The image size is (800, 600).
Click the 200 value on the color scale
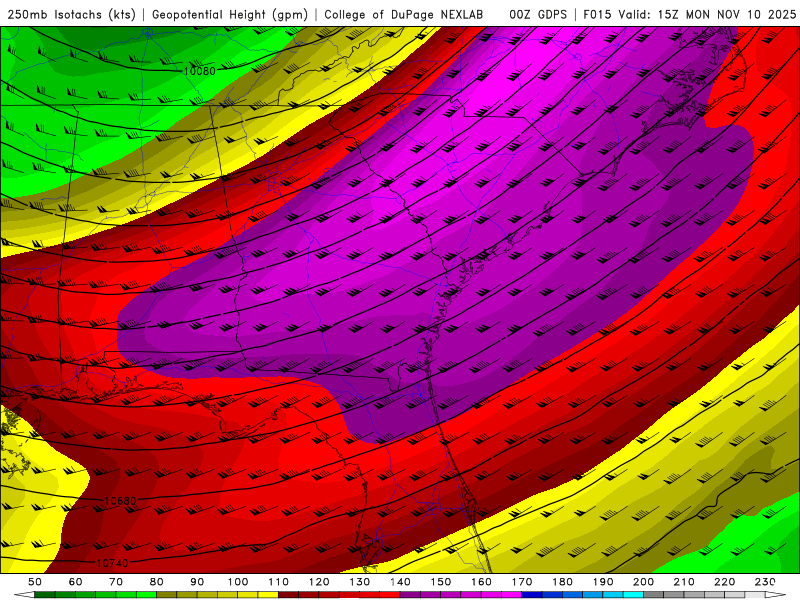(643, 582)
